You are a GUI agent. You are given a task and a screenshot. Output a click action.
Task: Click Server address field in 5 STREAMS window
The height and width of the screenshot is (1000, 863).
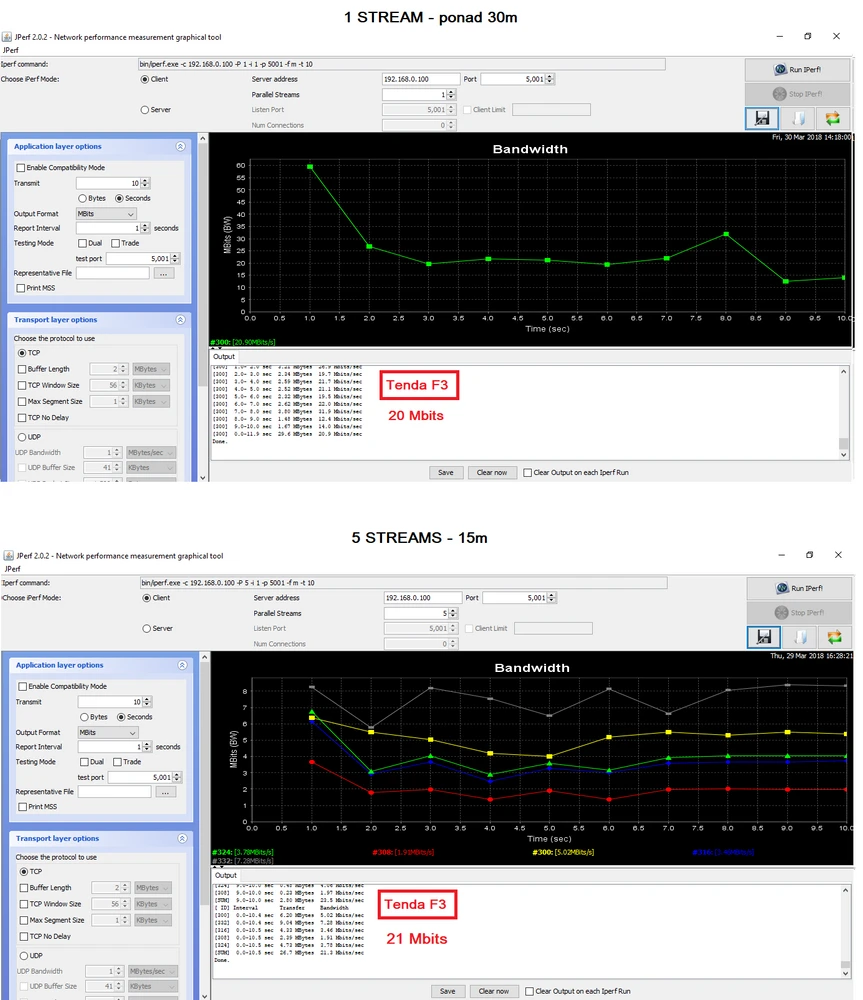(423, 598)
